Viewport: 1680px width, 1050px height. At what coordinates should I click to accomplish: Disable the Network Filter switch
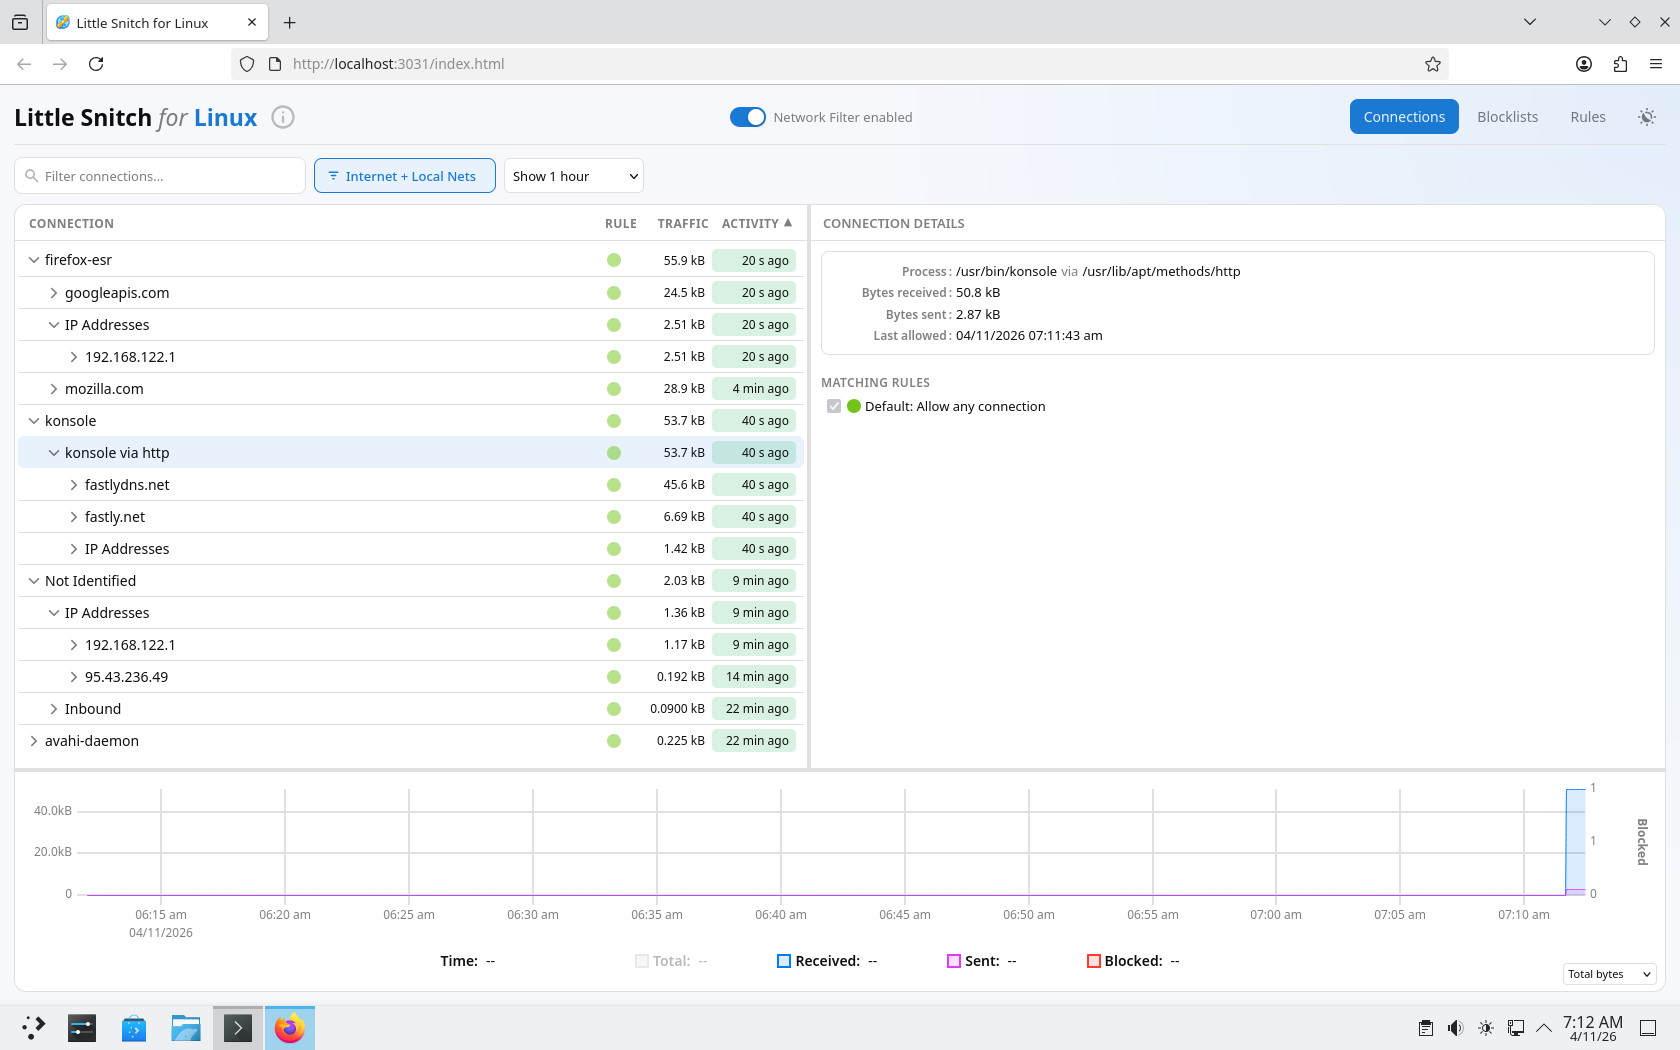coord(747,117)
